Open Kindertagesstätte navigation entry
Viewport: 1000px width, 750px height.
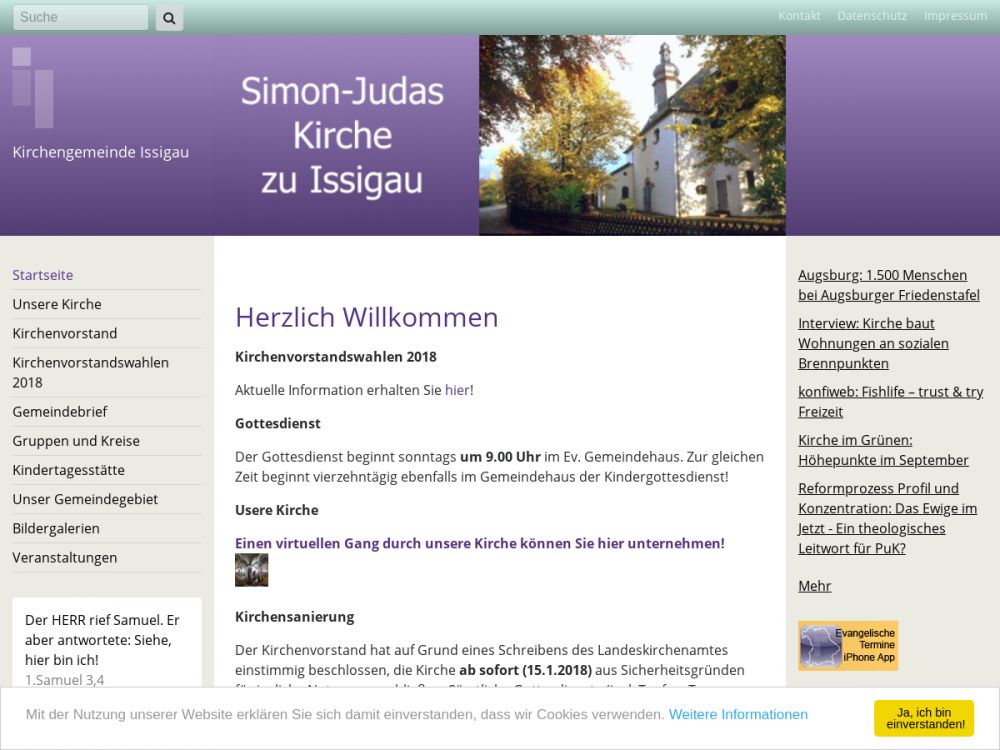69,470
